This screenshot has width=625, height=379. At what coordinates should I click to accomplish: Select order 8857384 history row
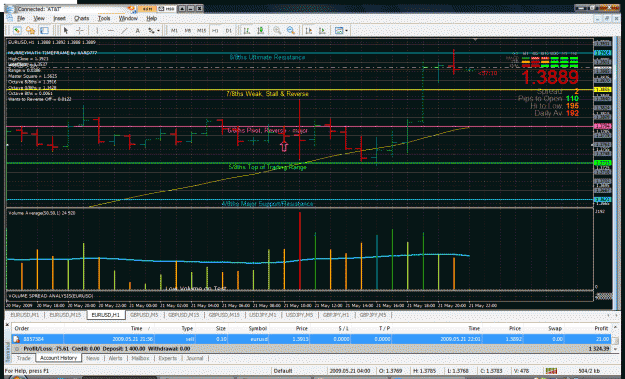click(x=311, y=339)
